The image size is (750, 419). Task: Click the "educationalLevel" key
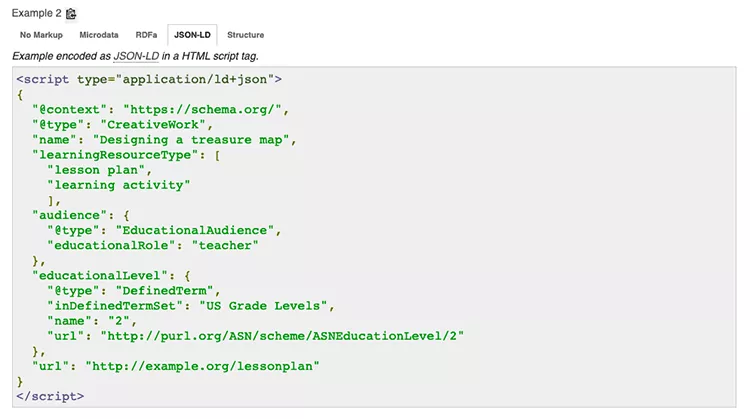[x=99, y=276]
